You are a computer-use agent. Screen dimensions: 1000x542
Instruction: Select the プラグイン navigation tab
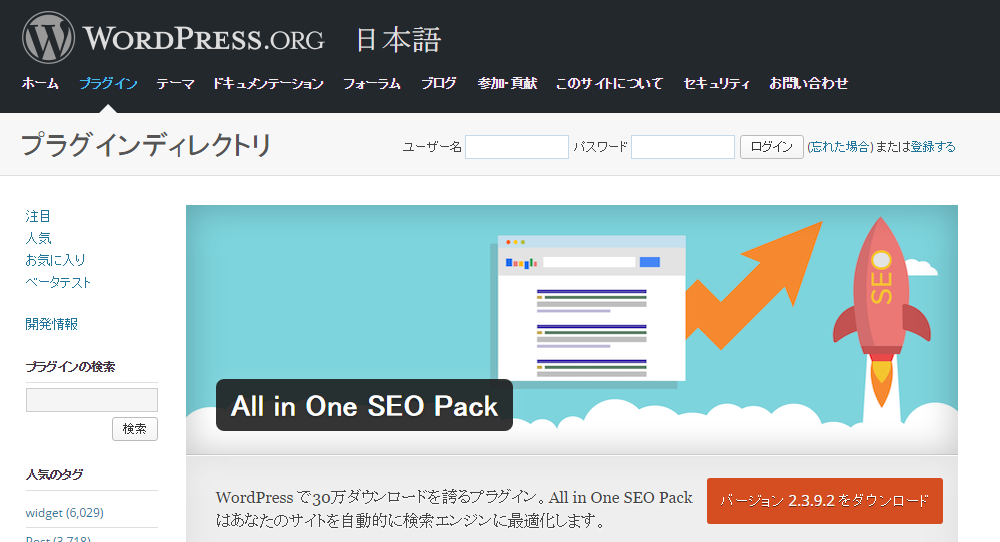tap(108, 84)
